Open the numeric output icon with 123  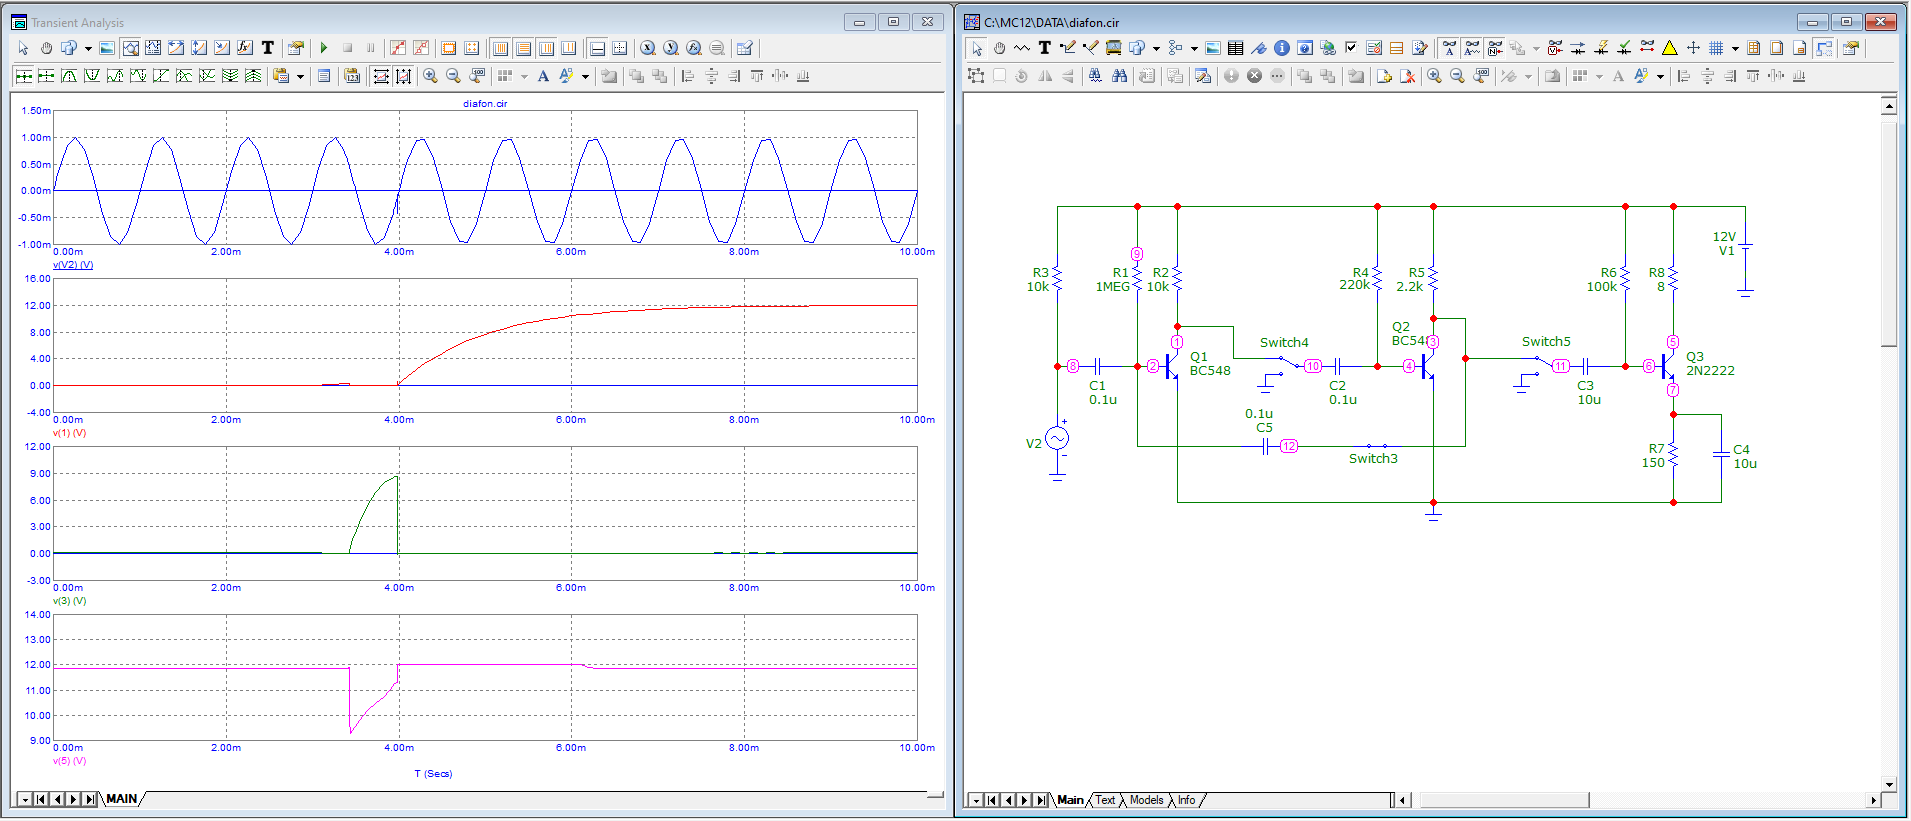coord(352,76)
